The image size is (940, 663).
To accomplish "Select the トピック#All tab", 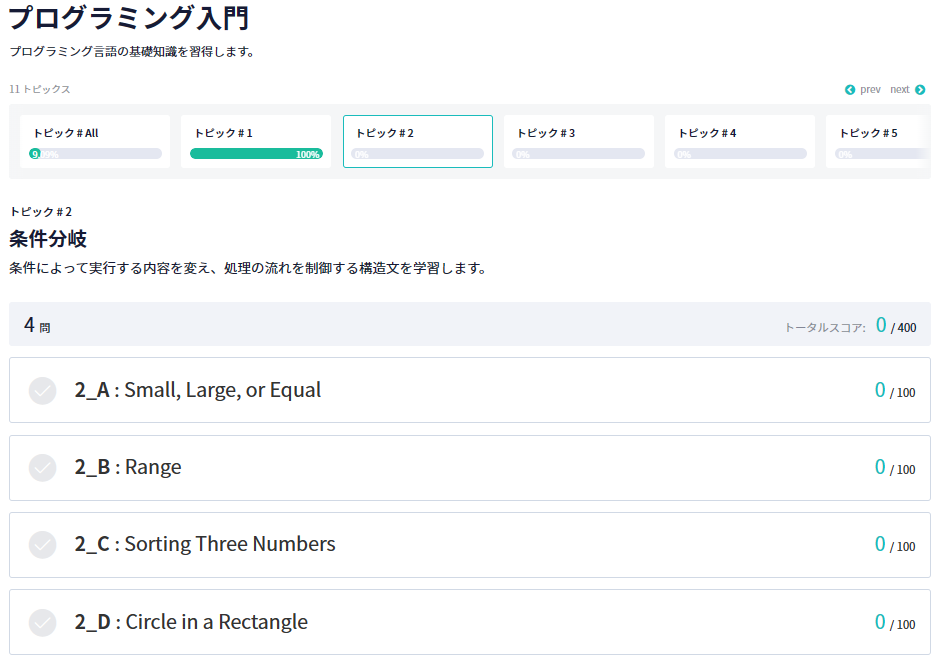I will click(94, 141).
